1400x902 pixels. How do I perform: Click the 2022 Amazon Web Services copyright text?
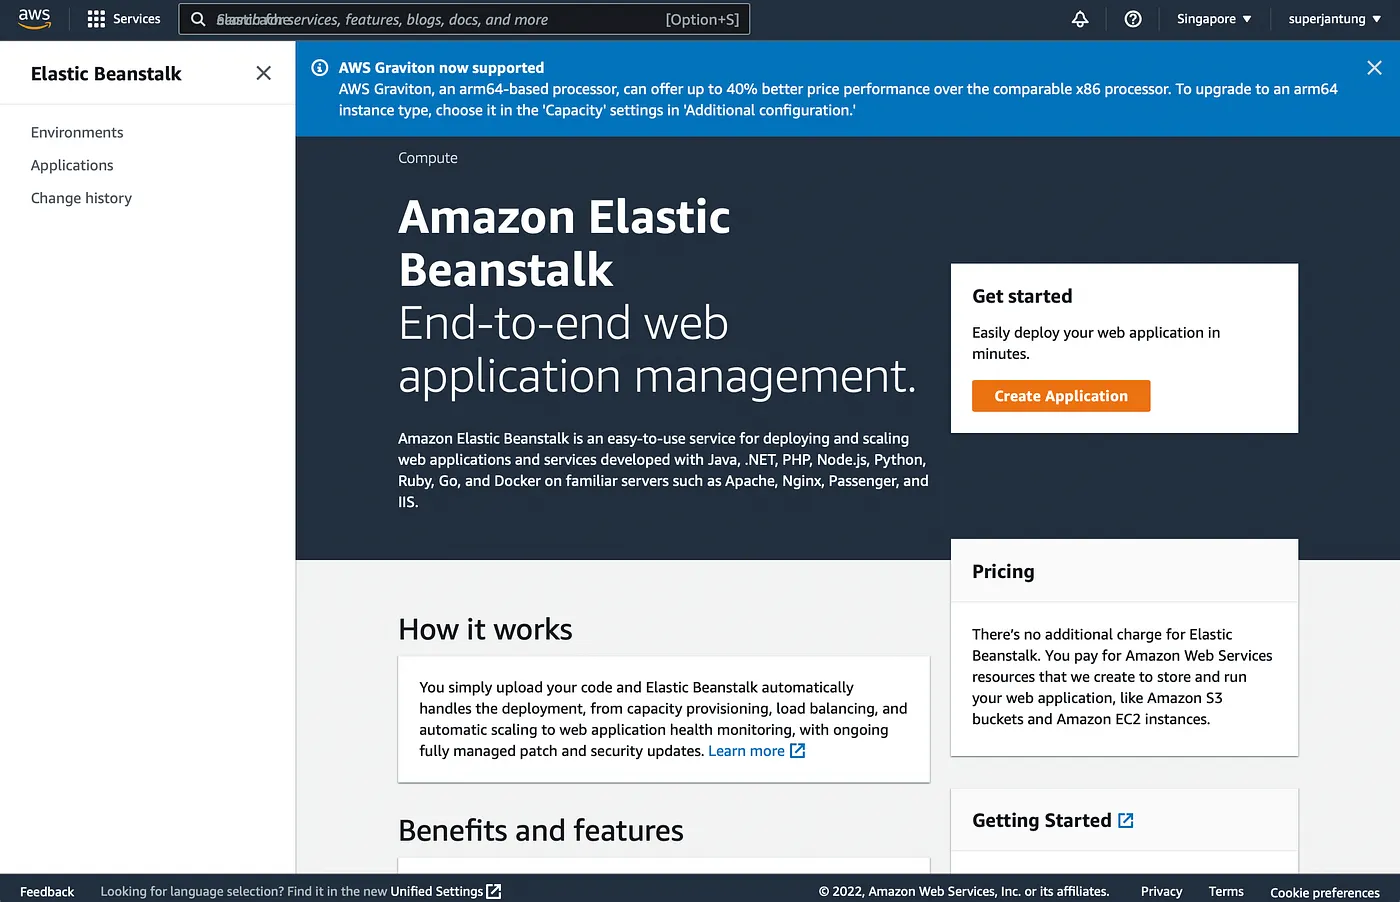(x=964, y=891)
